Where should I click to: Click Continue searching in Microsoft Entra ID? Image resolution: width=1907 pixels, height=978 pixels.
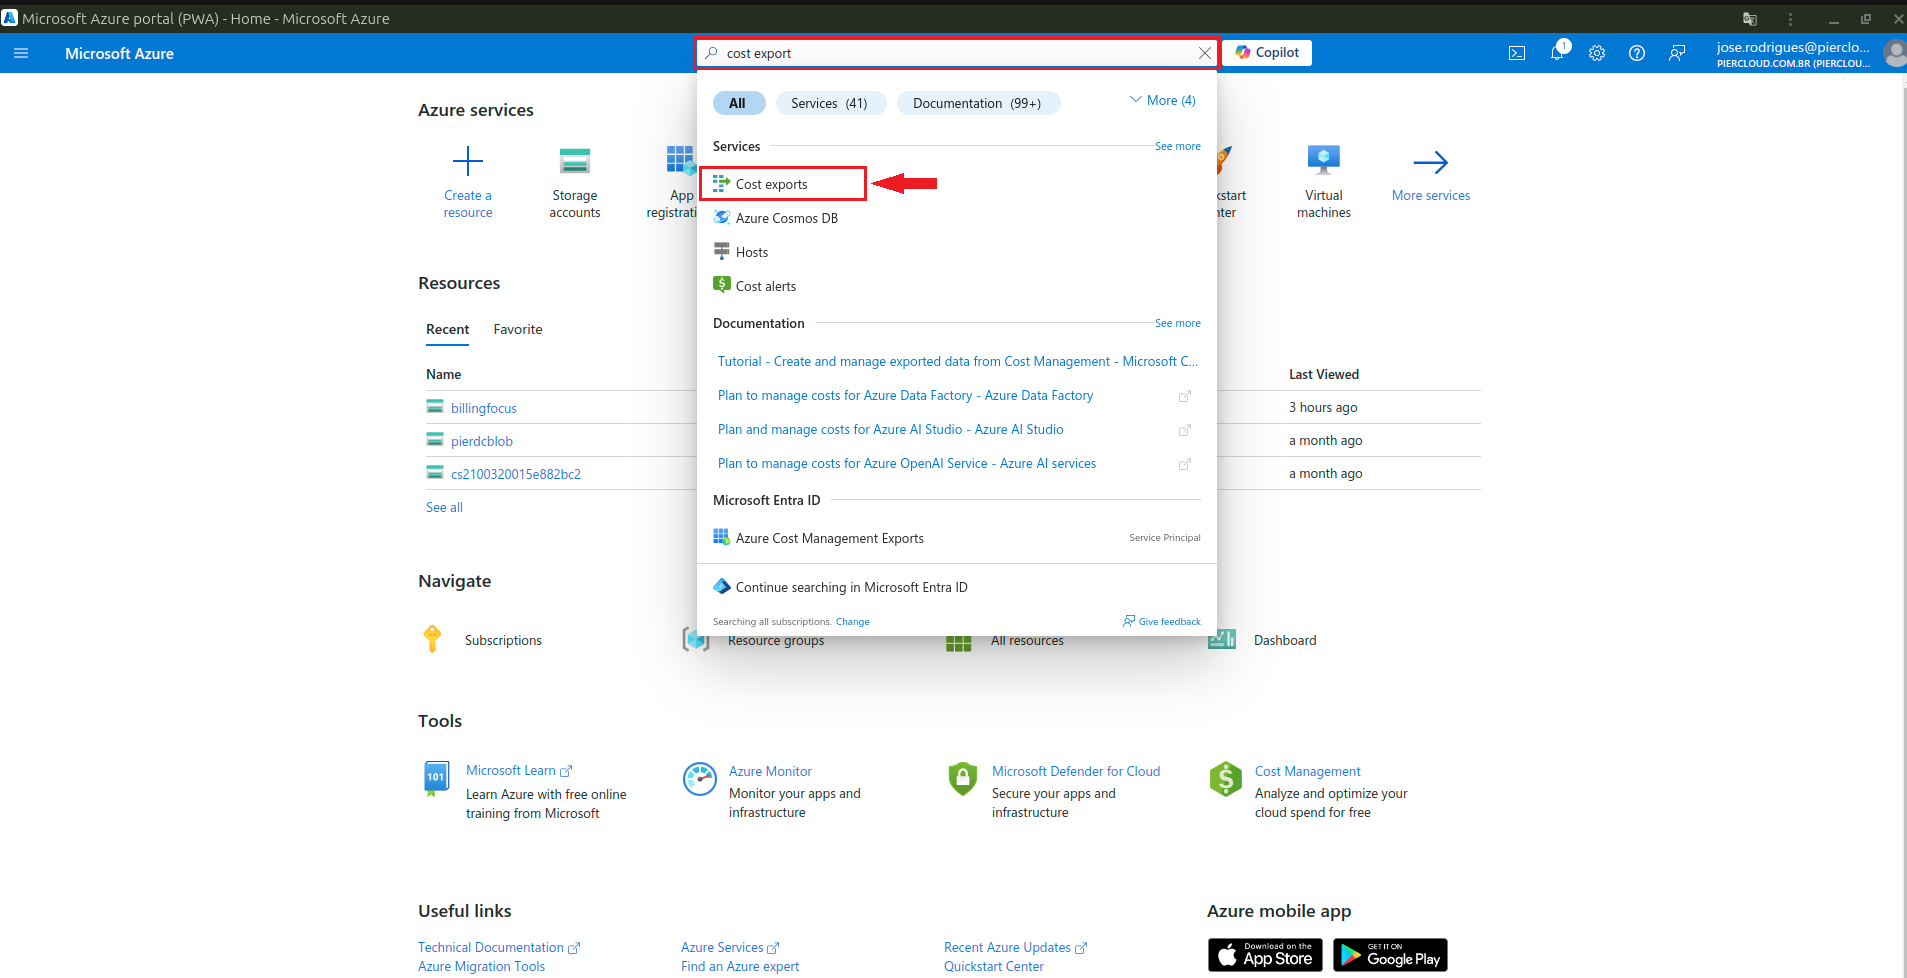(851, 587)
